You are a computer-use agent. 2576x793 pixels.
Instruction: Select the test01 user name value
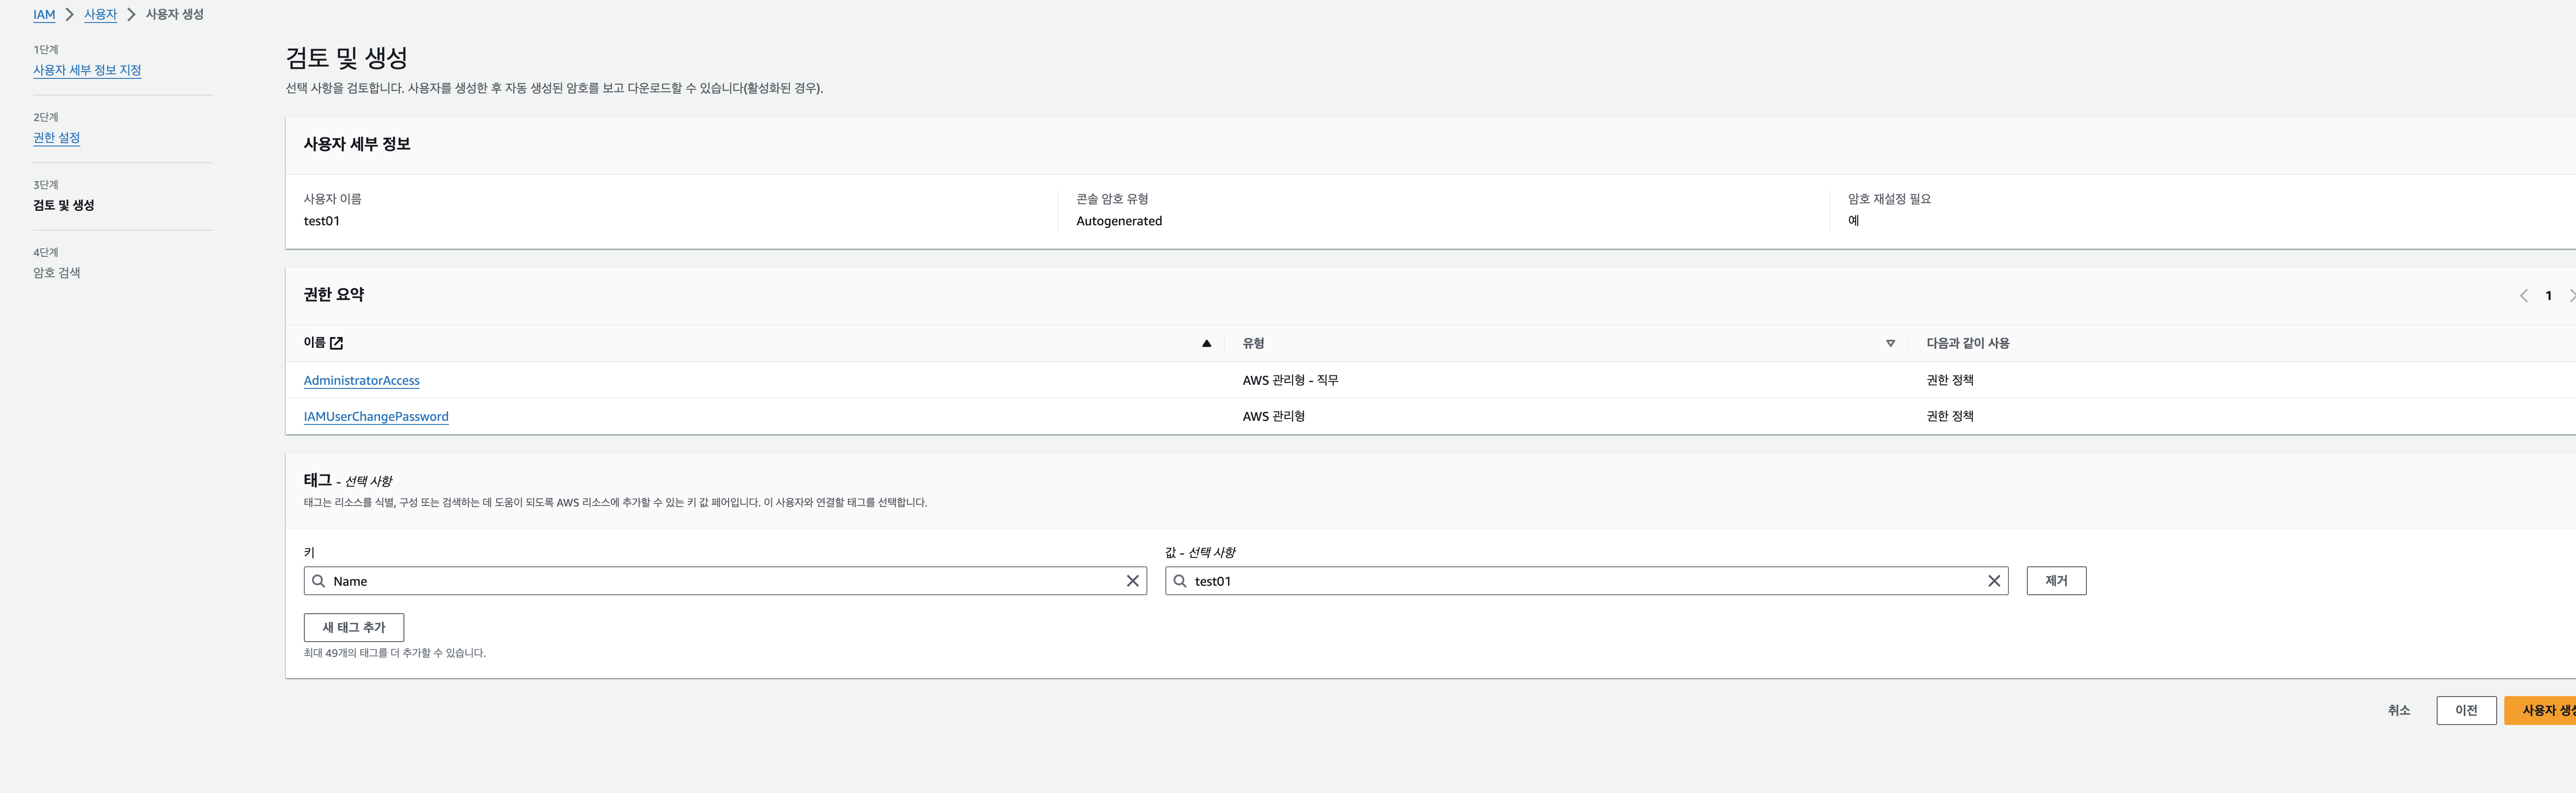coord(322,221)
